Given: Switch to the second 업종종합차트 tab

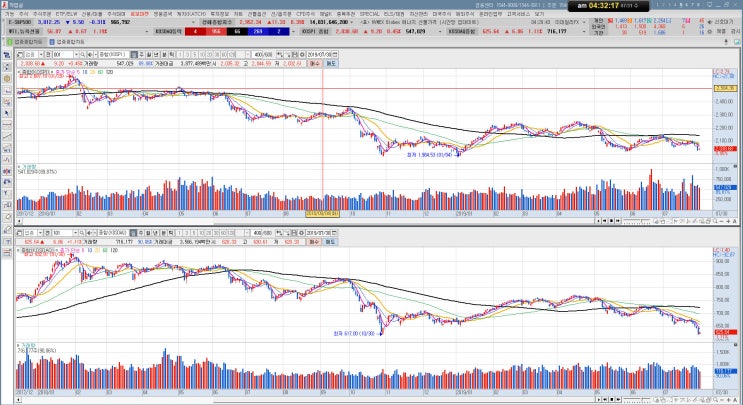Looking at the screenshot, I should tap(67, 42).
